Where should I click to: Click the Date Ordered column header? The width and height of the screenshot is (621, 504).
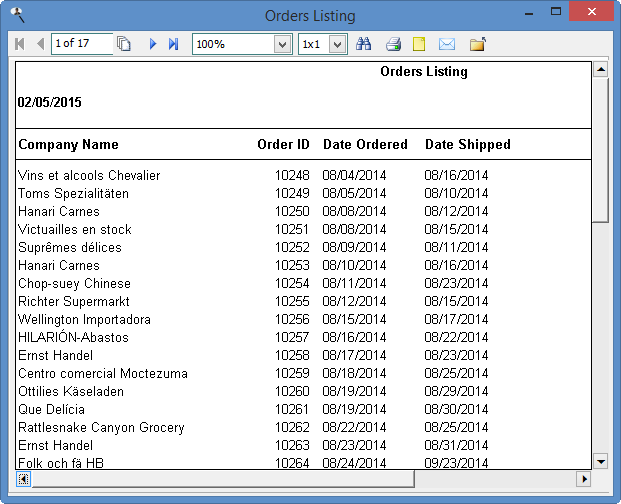[365, 145]
